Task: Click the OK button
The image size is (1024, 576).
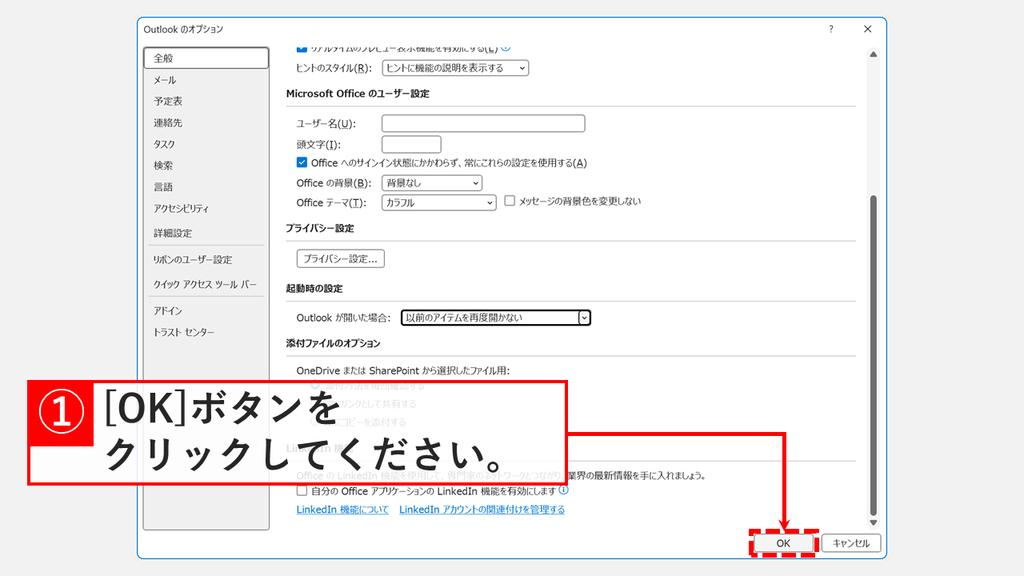Action: click(783, 543)
